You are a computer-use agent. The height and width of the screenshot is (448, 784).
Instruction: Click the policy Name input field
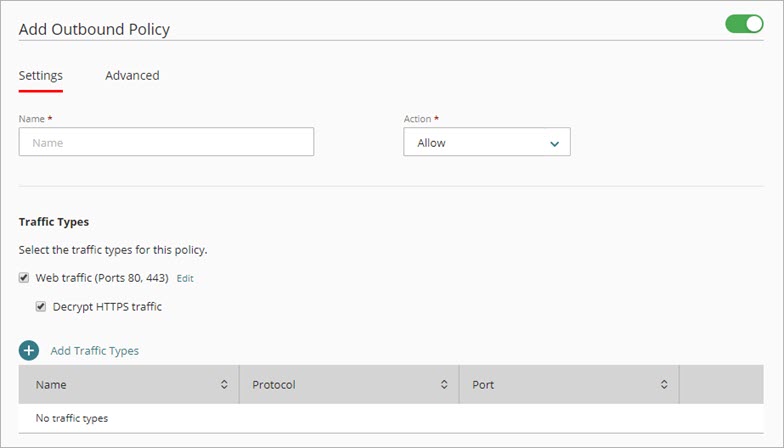coord(166,143)
